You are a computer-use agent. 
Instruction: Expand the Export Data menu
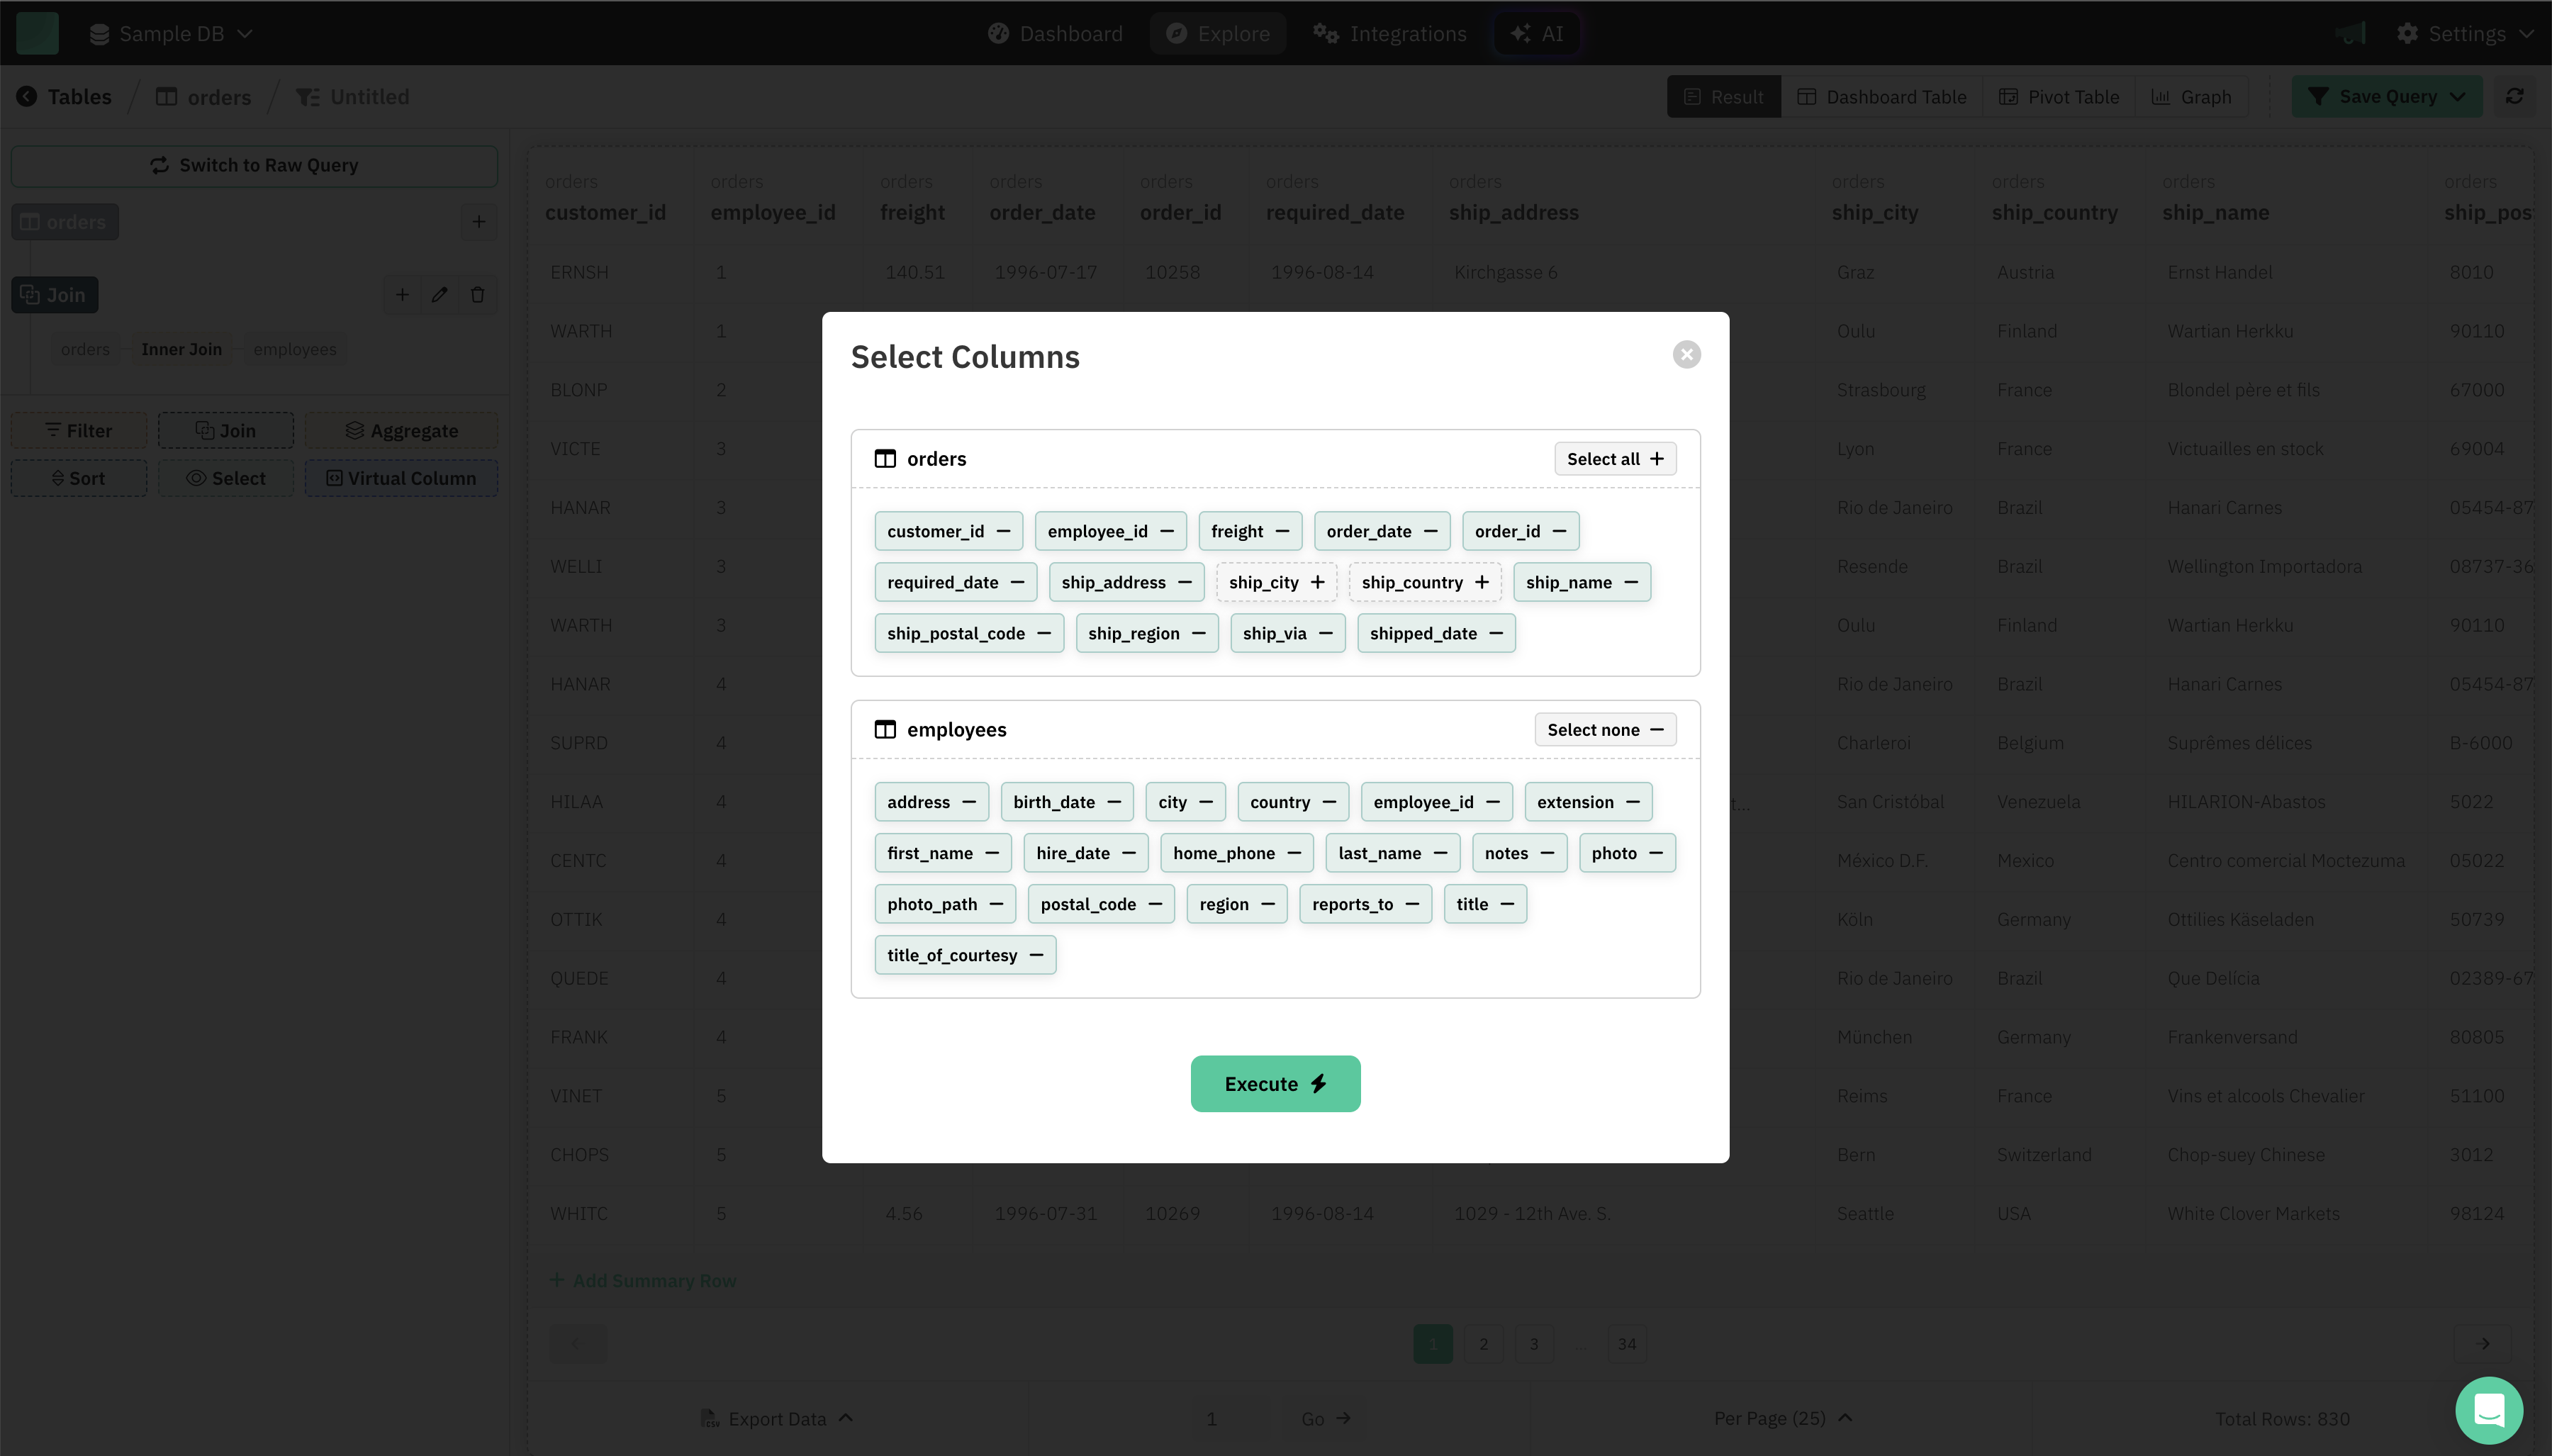pos(777,1419)
